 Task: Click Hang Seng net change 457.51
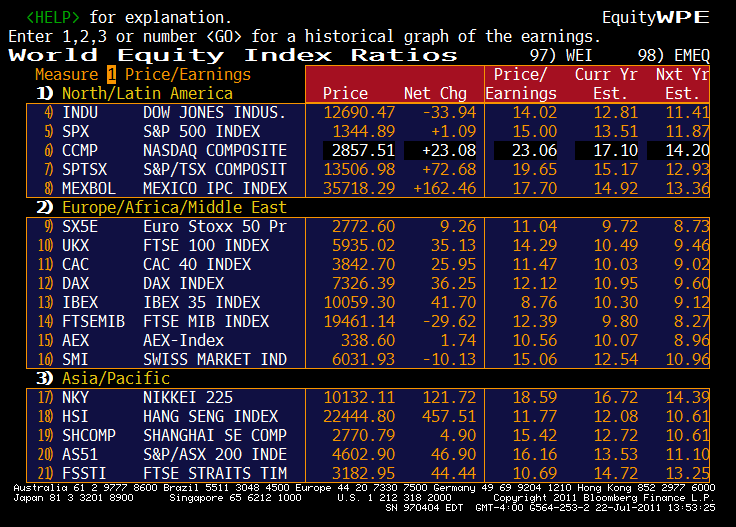pyautogui.click(x=449, y=416)
